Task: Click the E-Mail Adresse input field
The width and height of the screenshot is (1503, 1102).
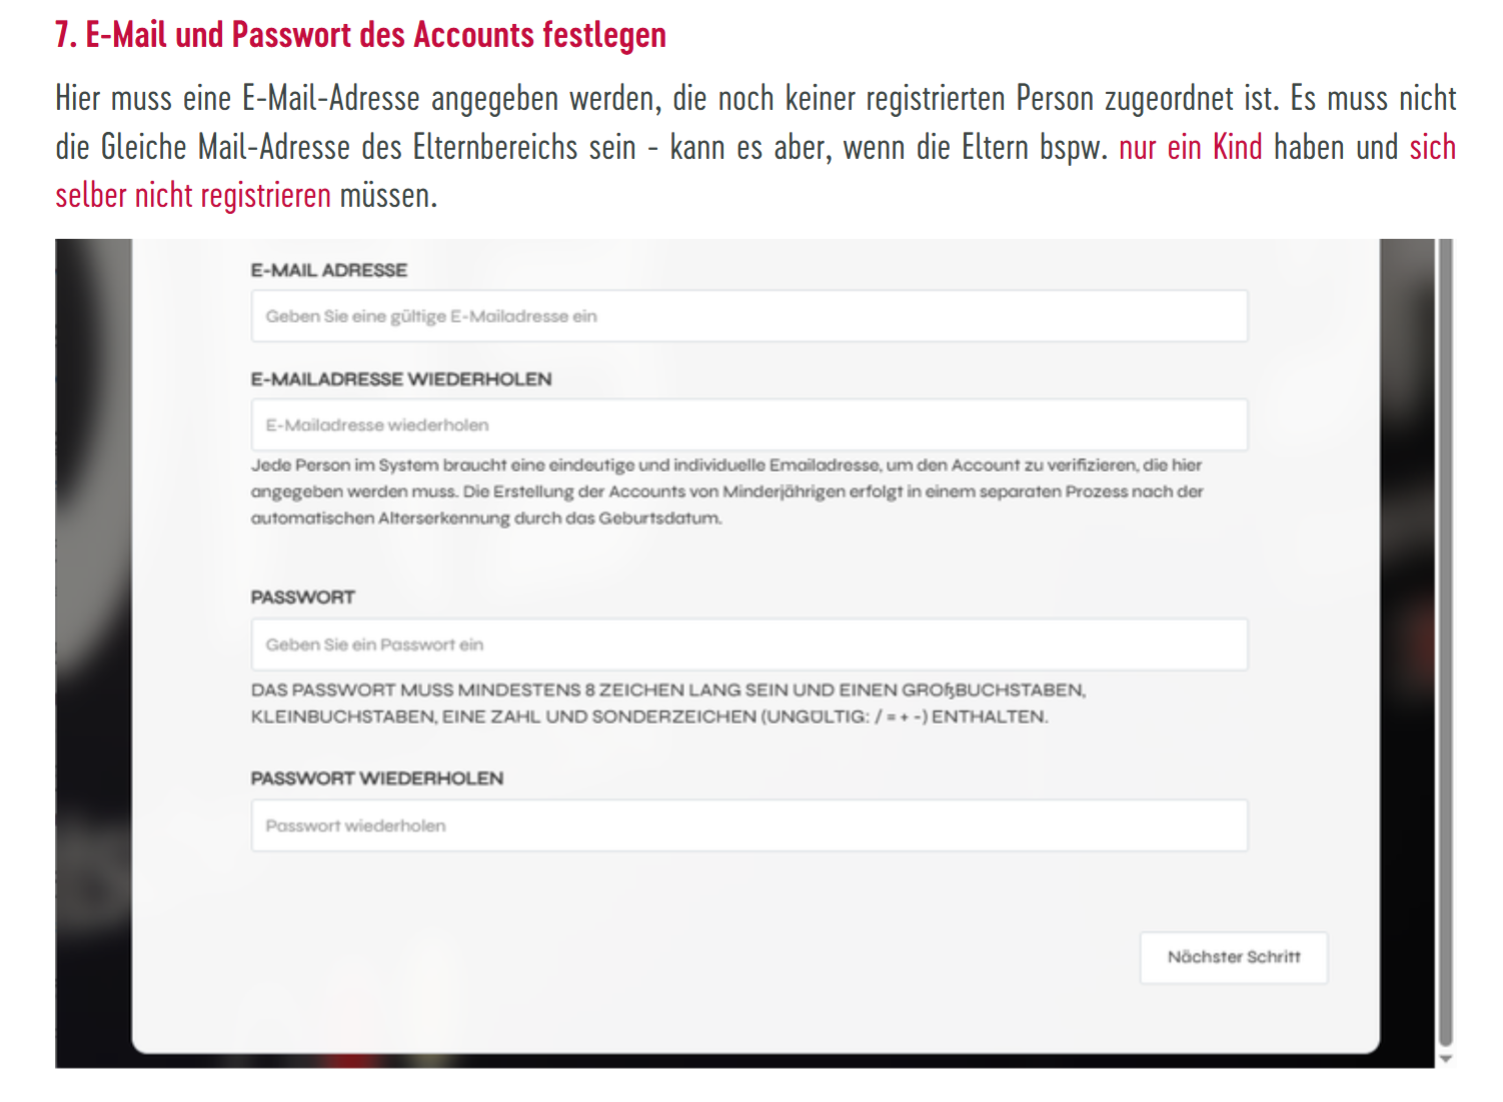Action: tap(749, 316)
